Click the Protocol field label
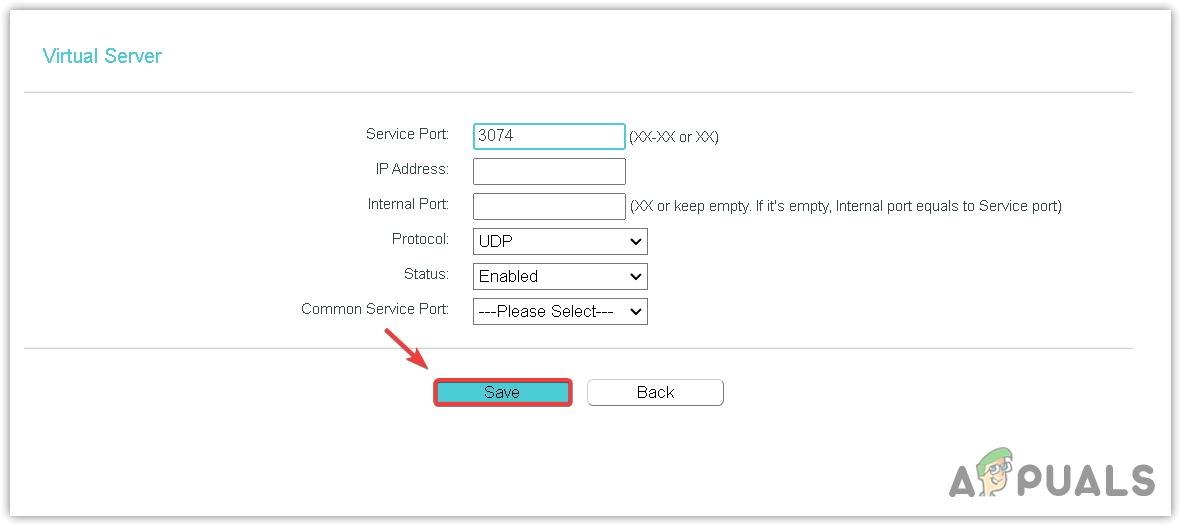 click(x=420, y=239)
